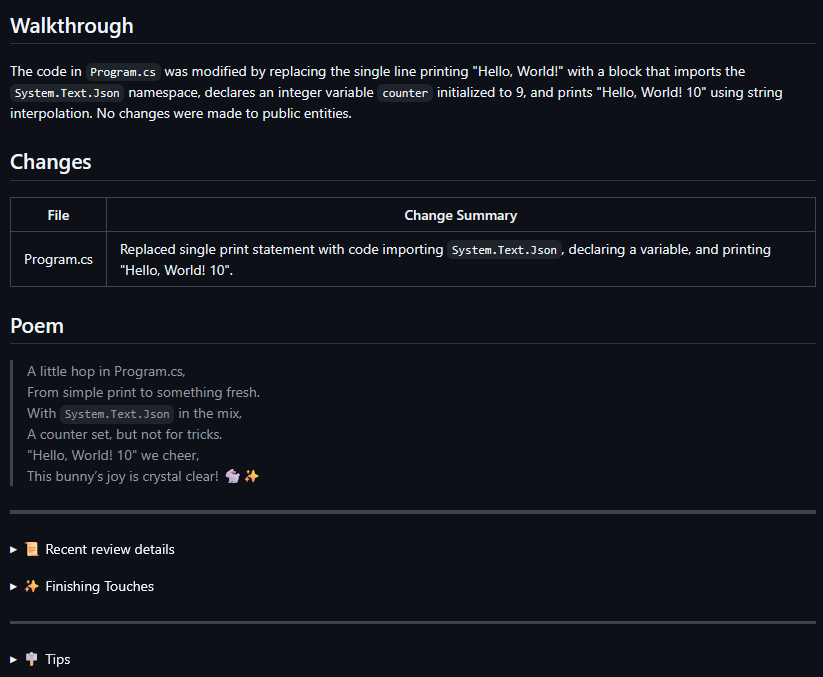Click the Change Summary column header
This screenshot has width=823, height=677.
460,215
